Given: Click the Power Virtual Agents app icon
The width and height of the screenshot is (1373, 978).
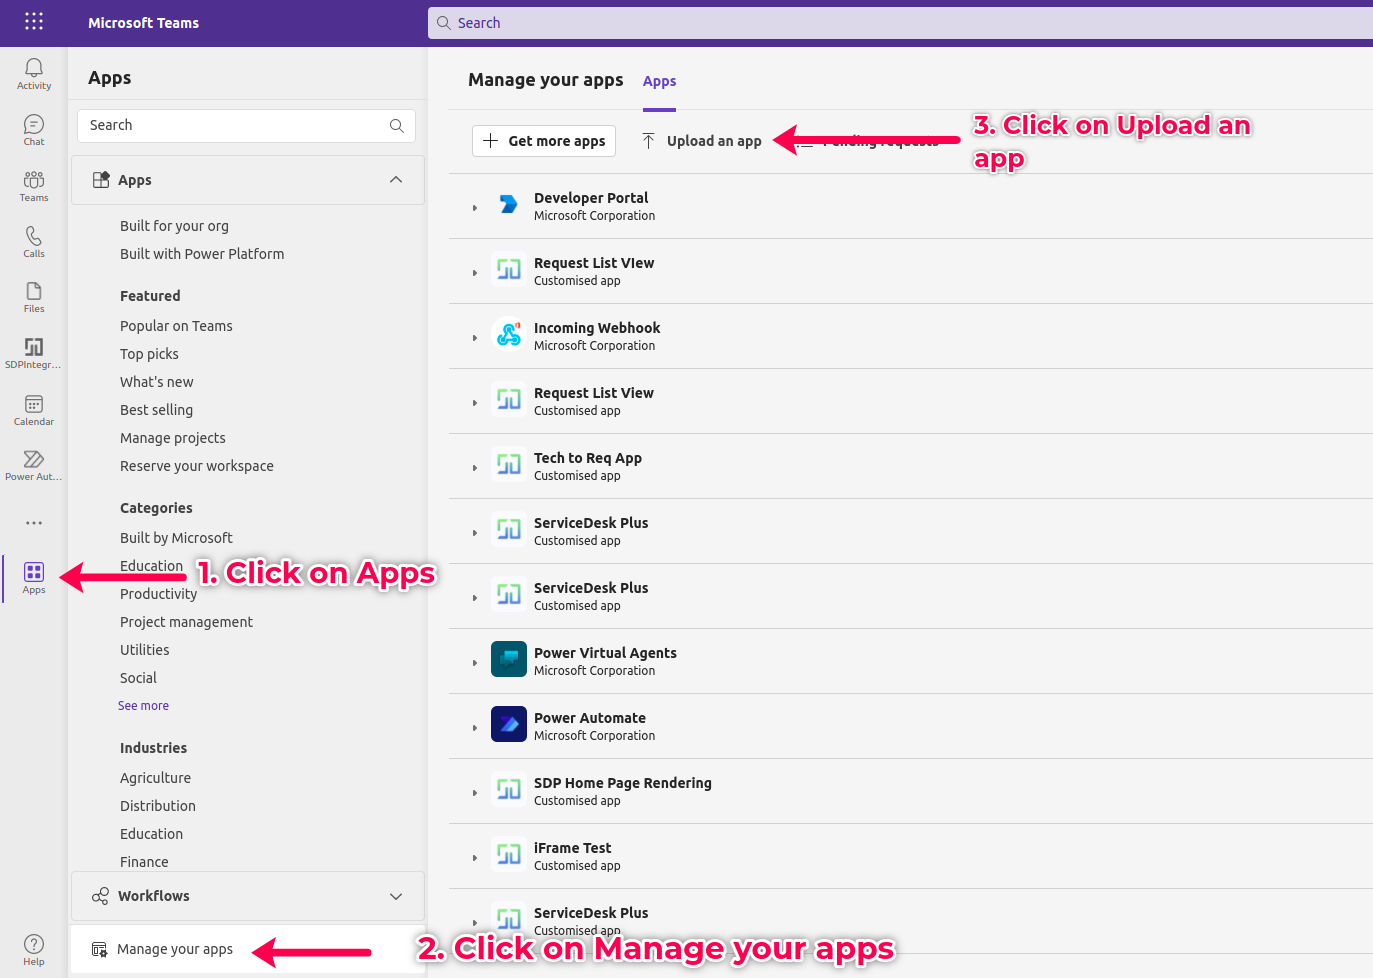Looking at the screenshot, I should pyautogui.click(x=509, y=660).
